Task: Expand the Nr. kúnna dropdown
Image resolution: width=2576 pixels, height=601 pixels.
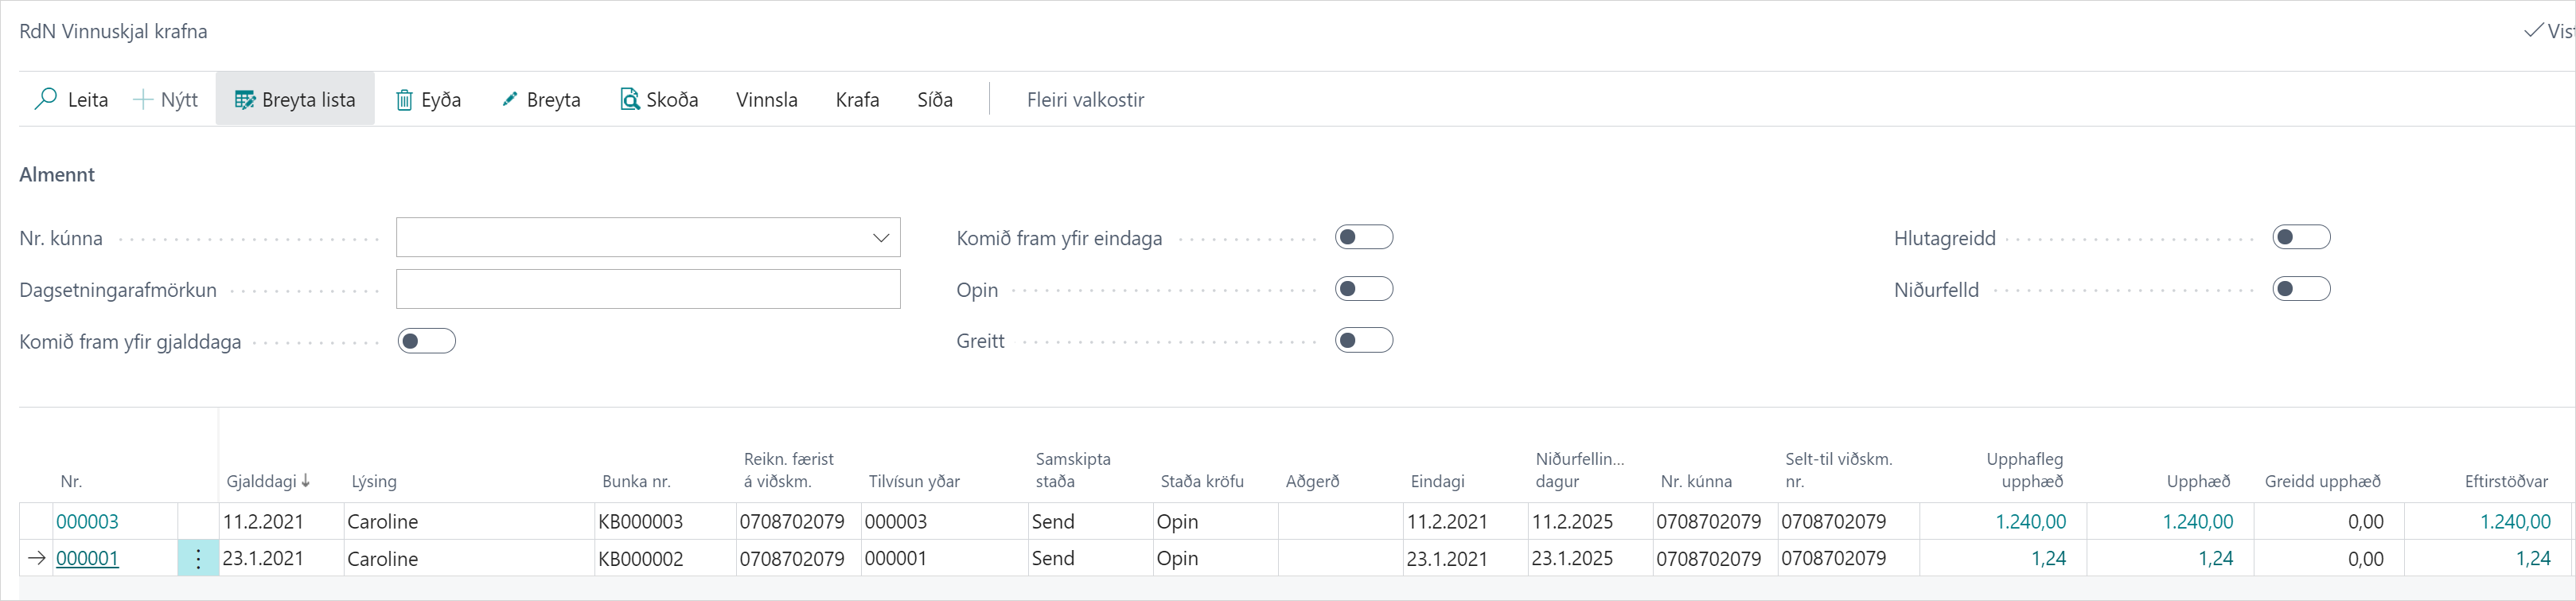Action: click(880, 238)
